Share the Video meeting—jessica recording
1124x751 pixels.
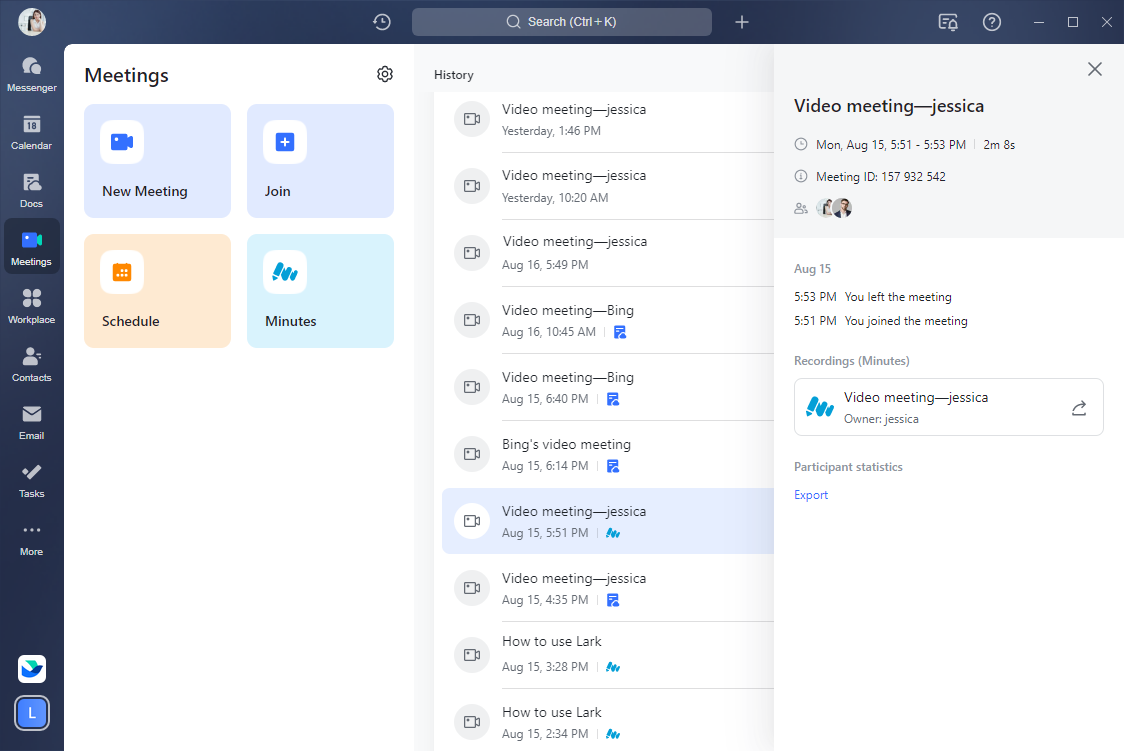(x=1079, y=407)
